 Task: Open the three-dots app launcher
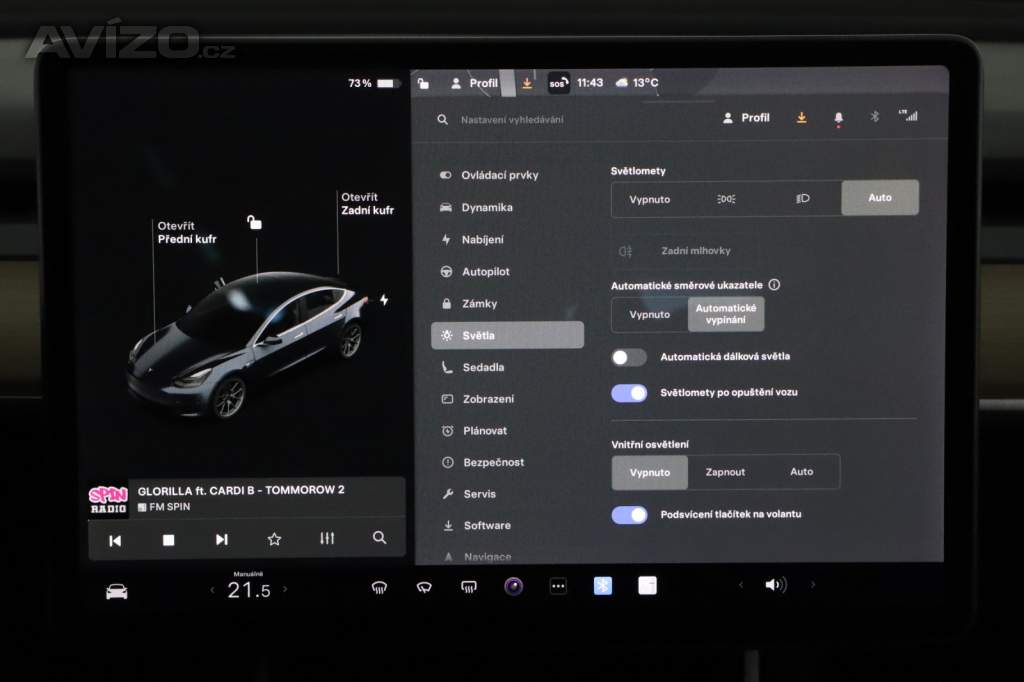(558, 587)
